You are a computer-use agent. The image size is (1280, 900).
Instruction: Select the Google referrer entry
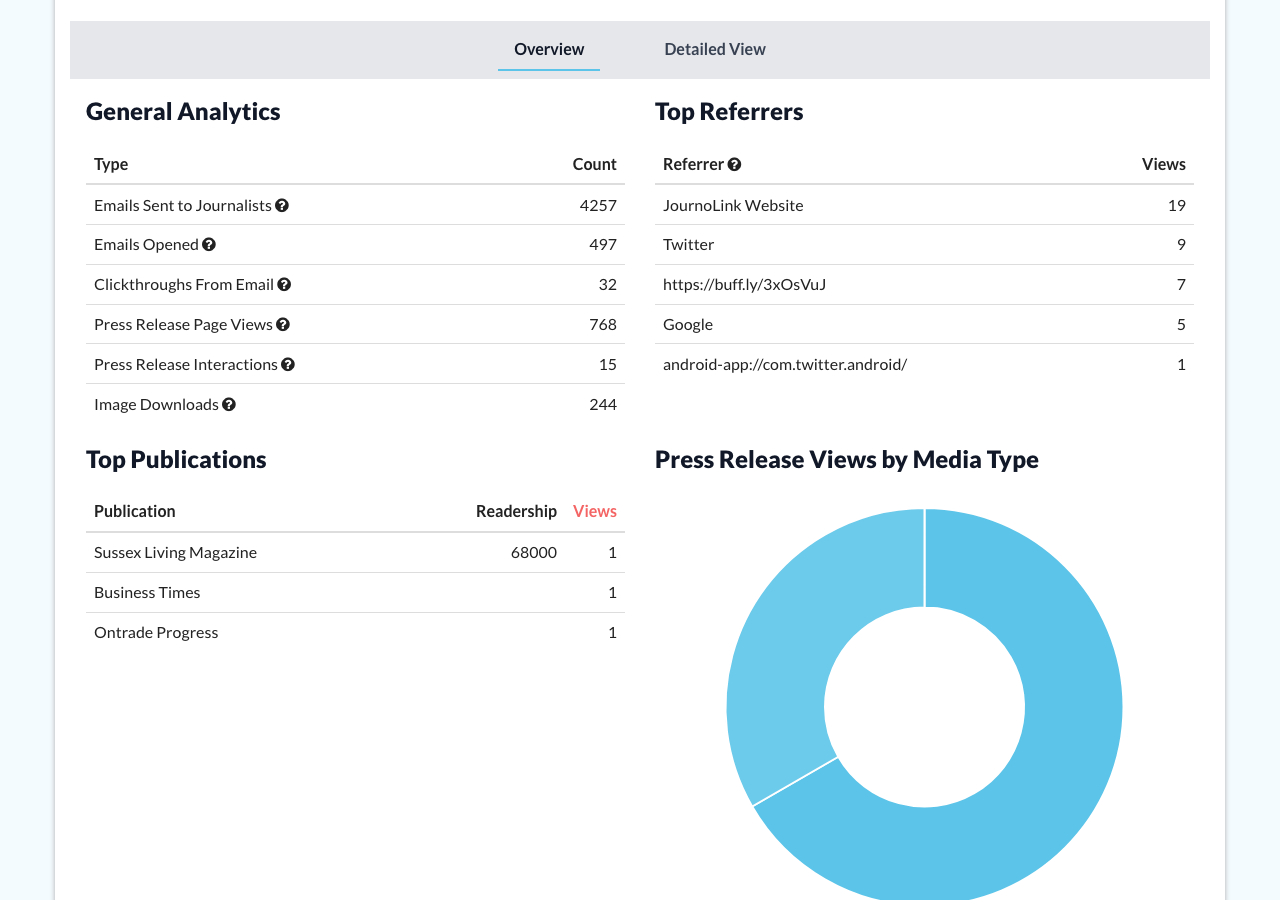click(x=688, y=324)
